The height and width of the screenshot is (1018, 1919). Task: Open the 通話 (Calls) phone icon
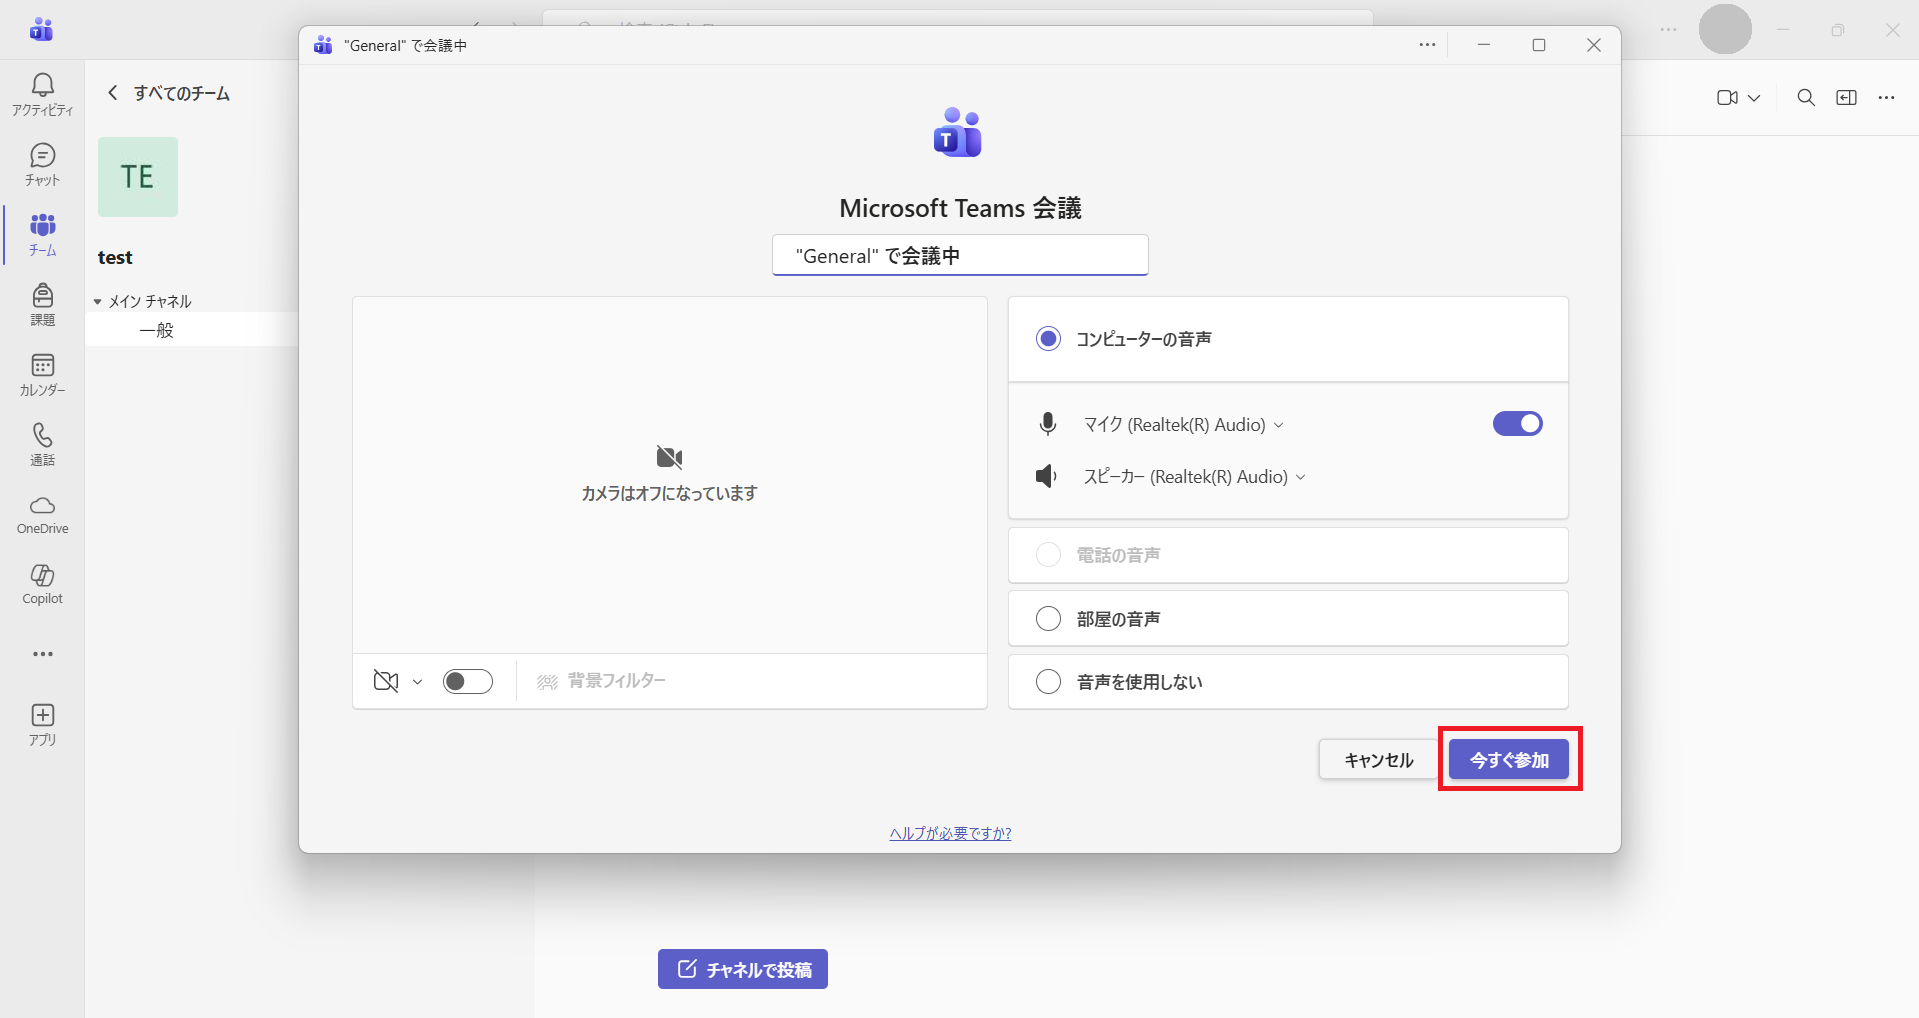click(x=42, y=444)
